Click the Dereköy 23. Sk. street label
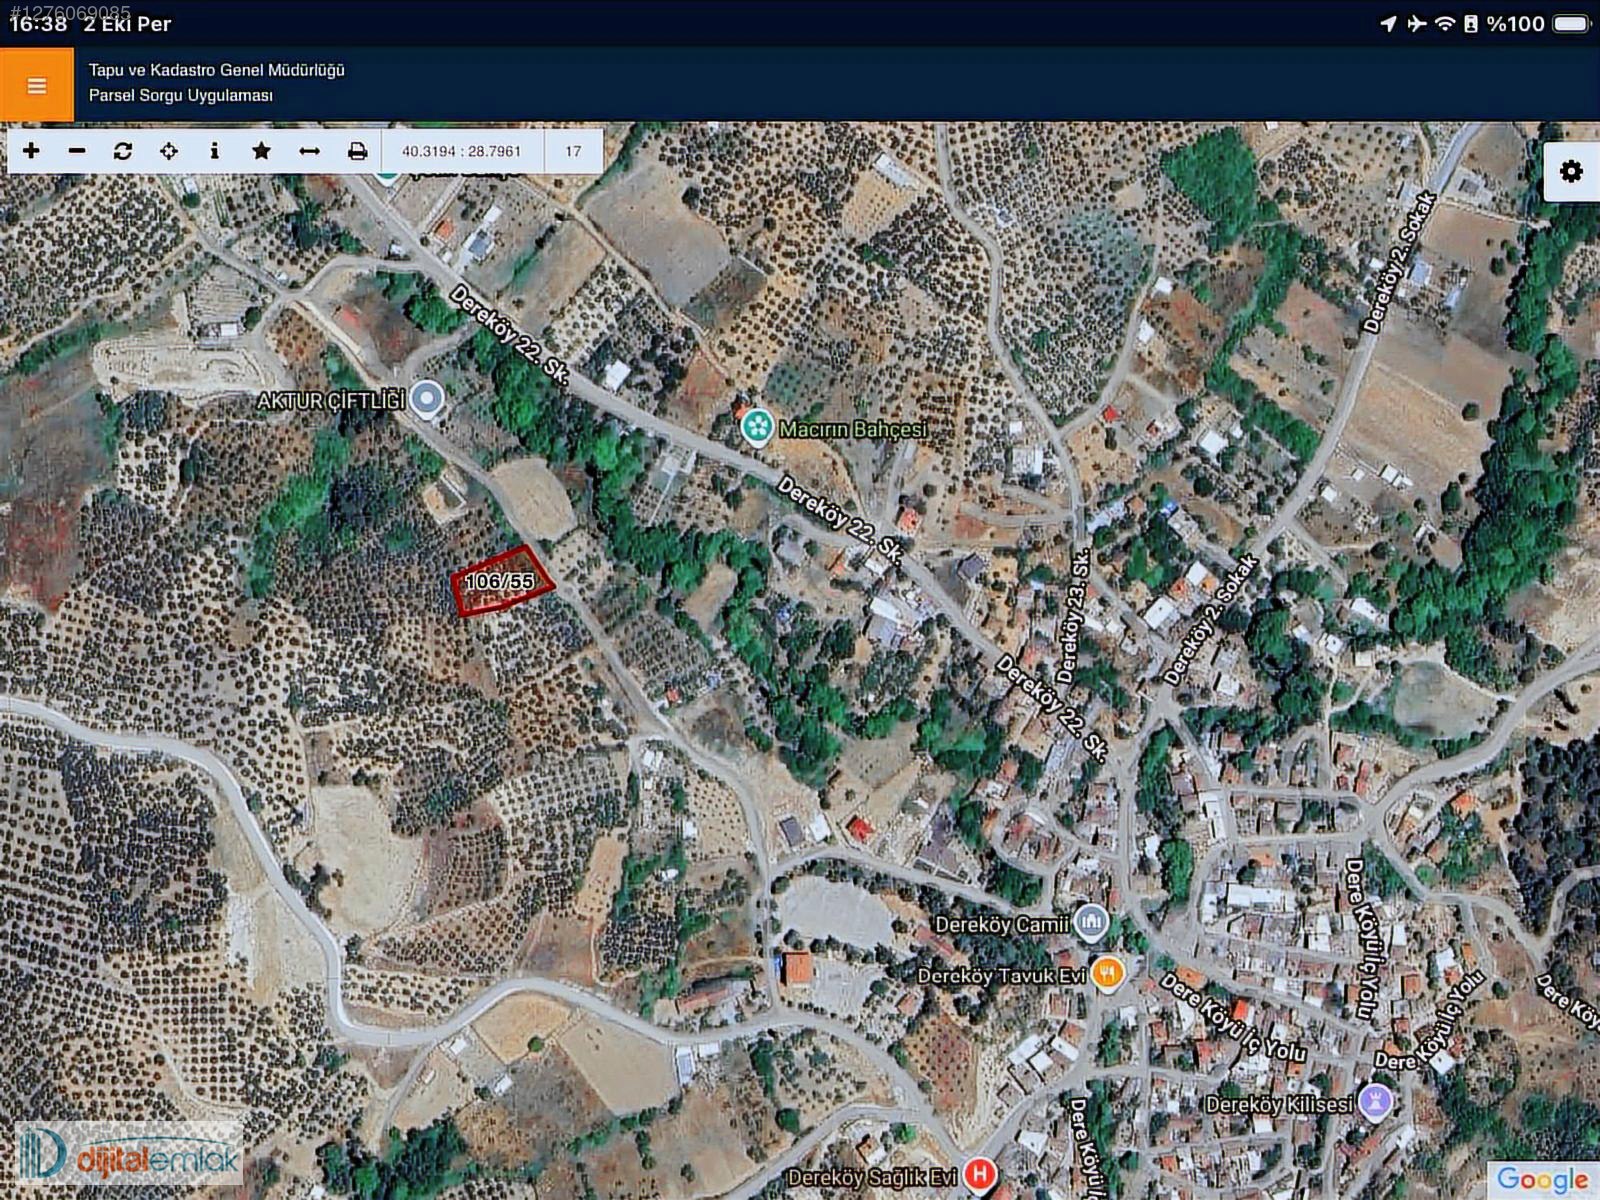The width and height of the screenshot is (1600, 1200). [1072, 617]
